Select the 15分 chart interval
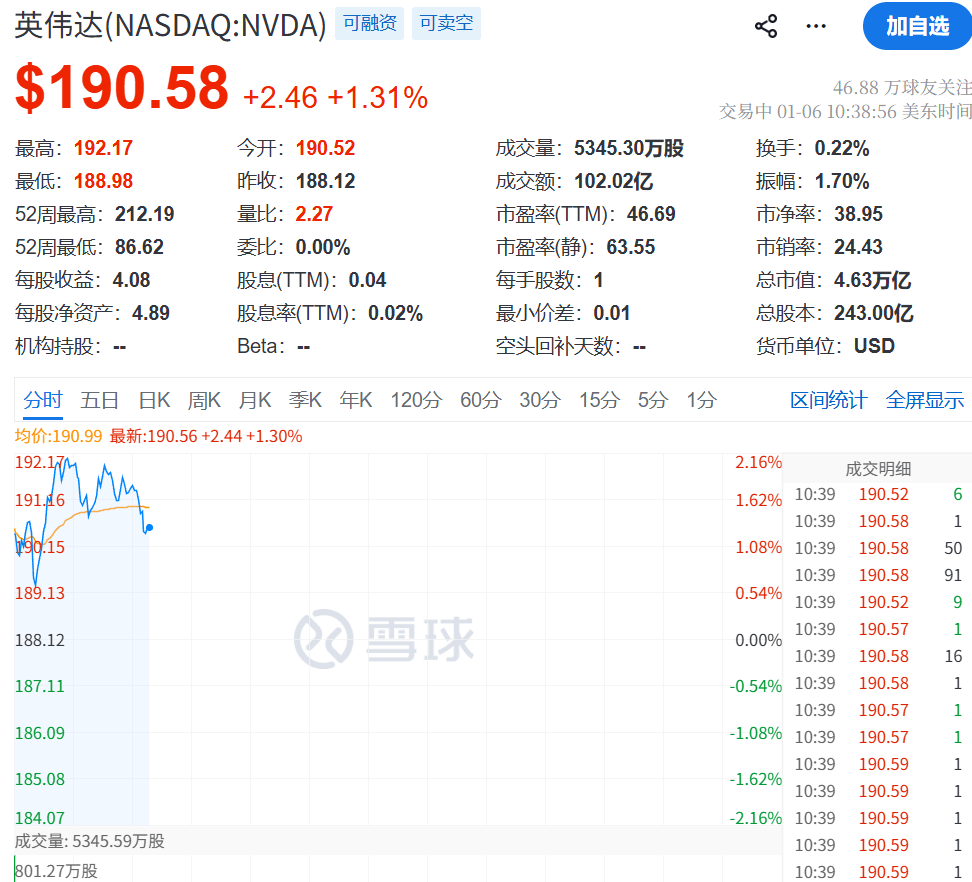 (x=599, y=400)
